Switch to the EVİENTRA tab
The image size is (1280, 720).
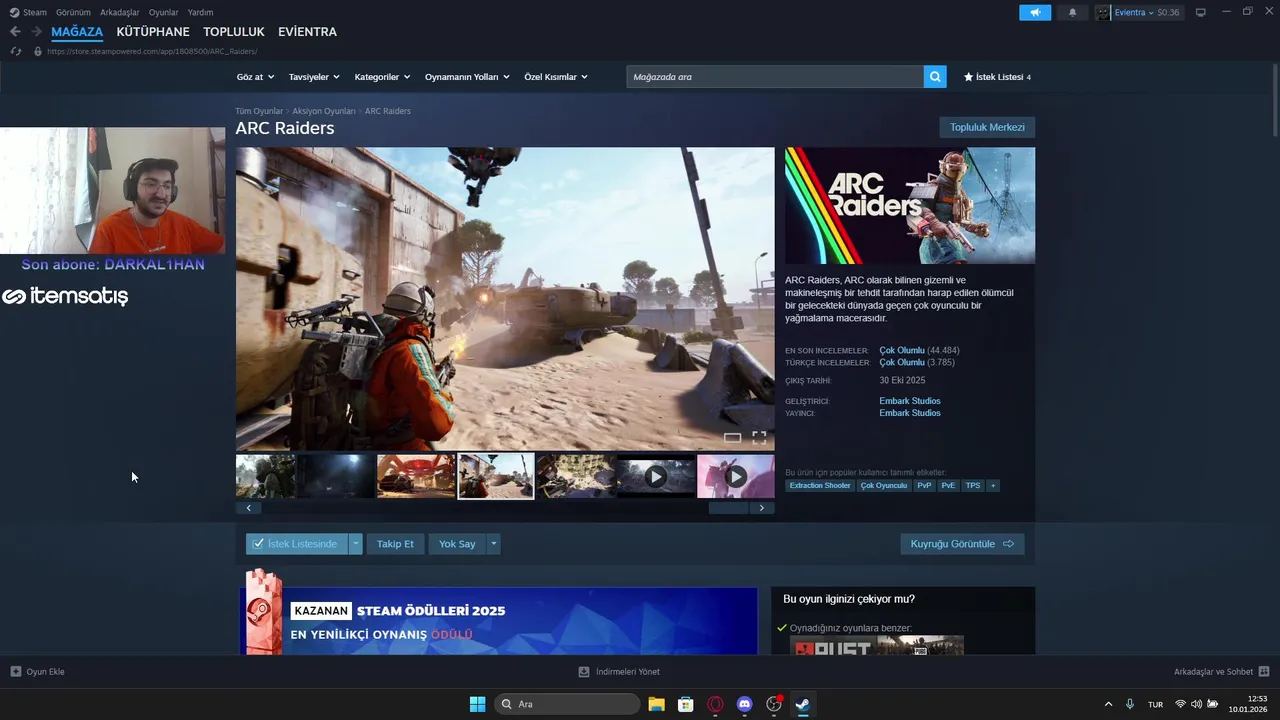(x=307, y=32)
